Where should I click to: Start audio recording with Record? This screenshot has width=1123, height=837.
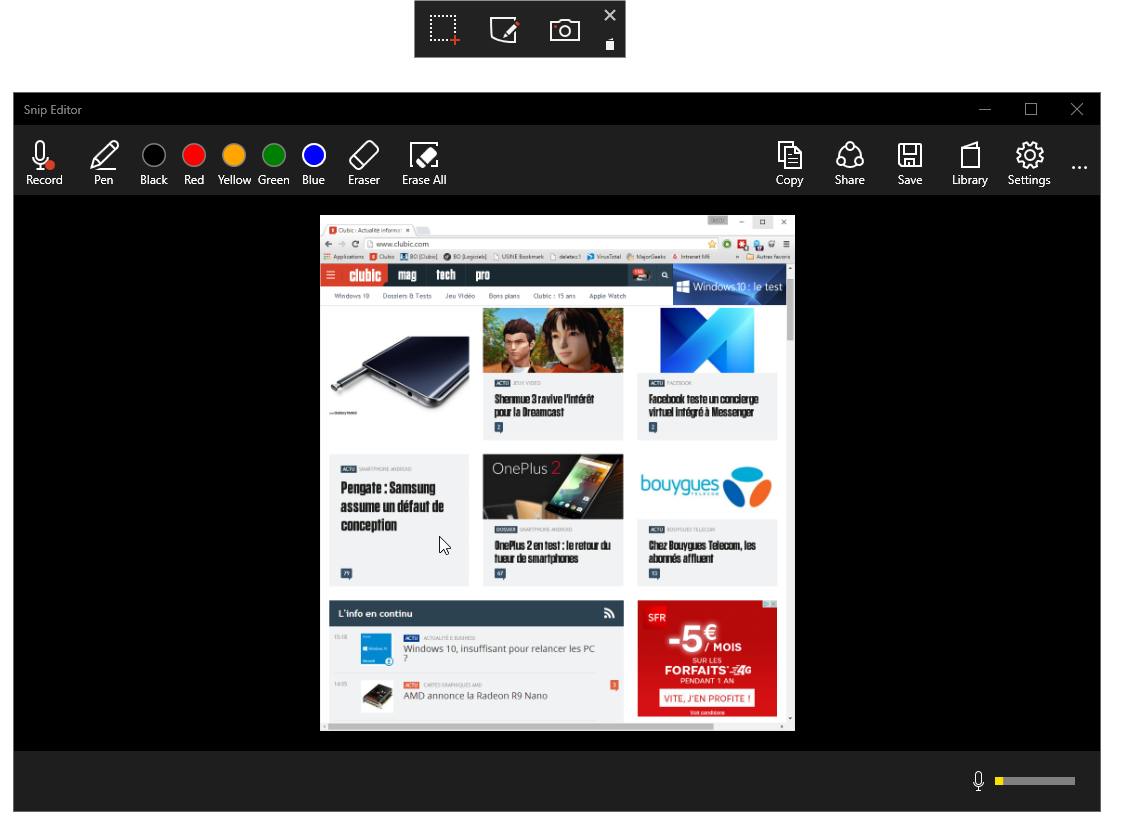click(x=44, y=163)
